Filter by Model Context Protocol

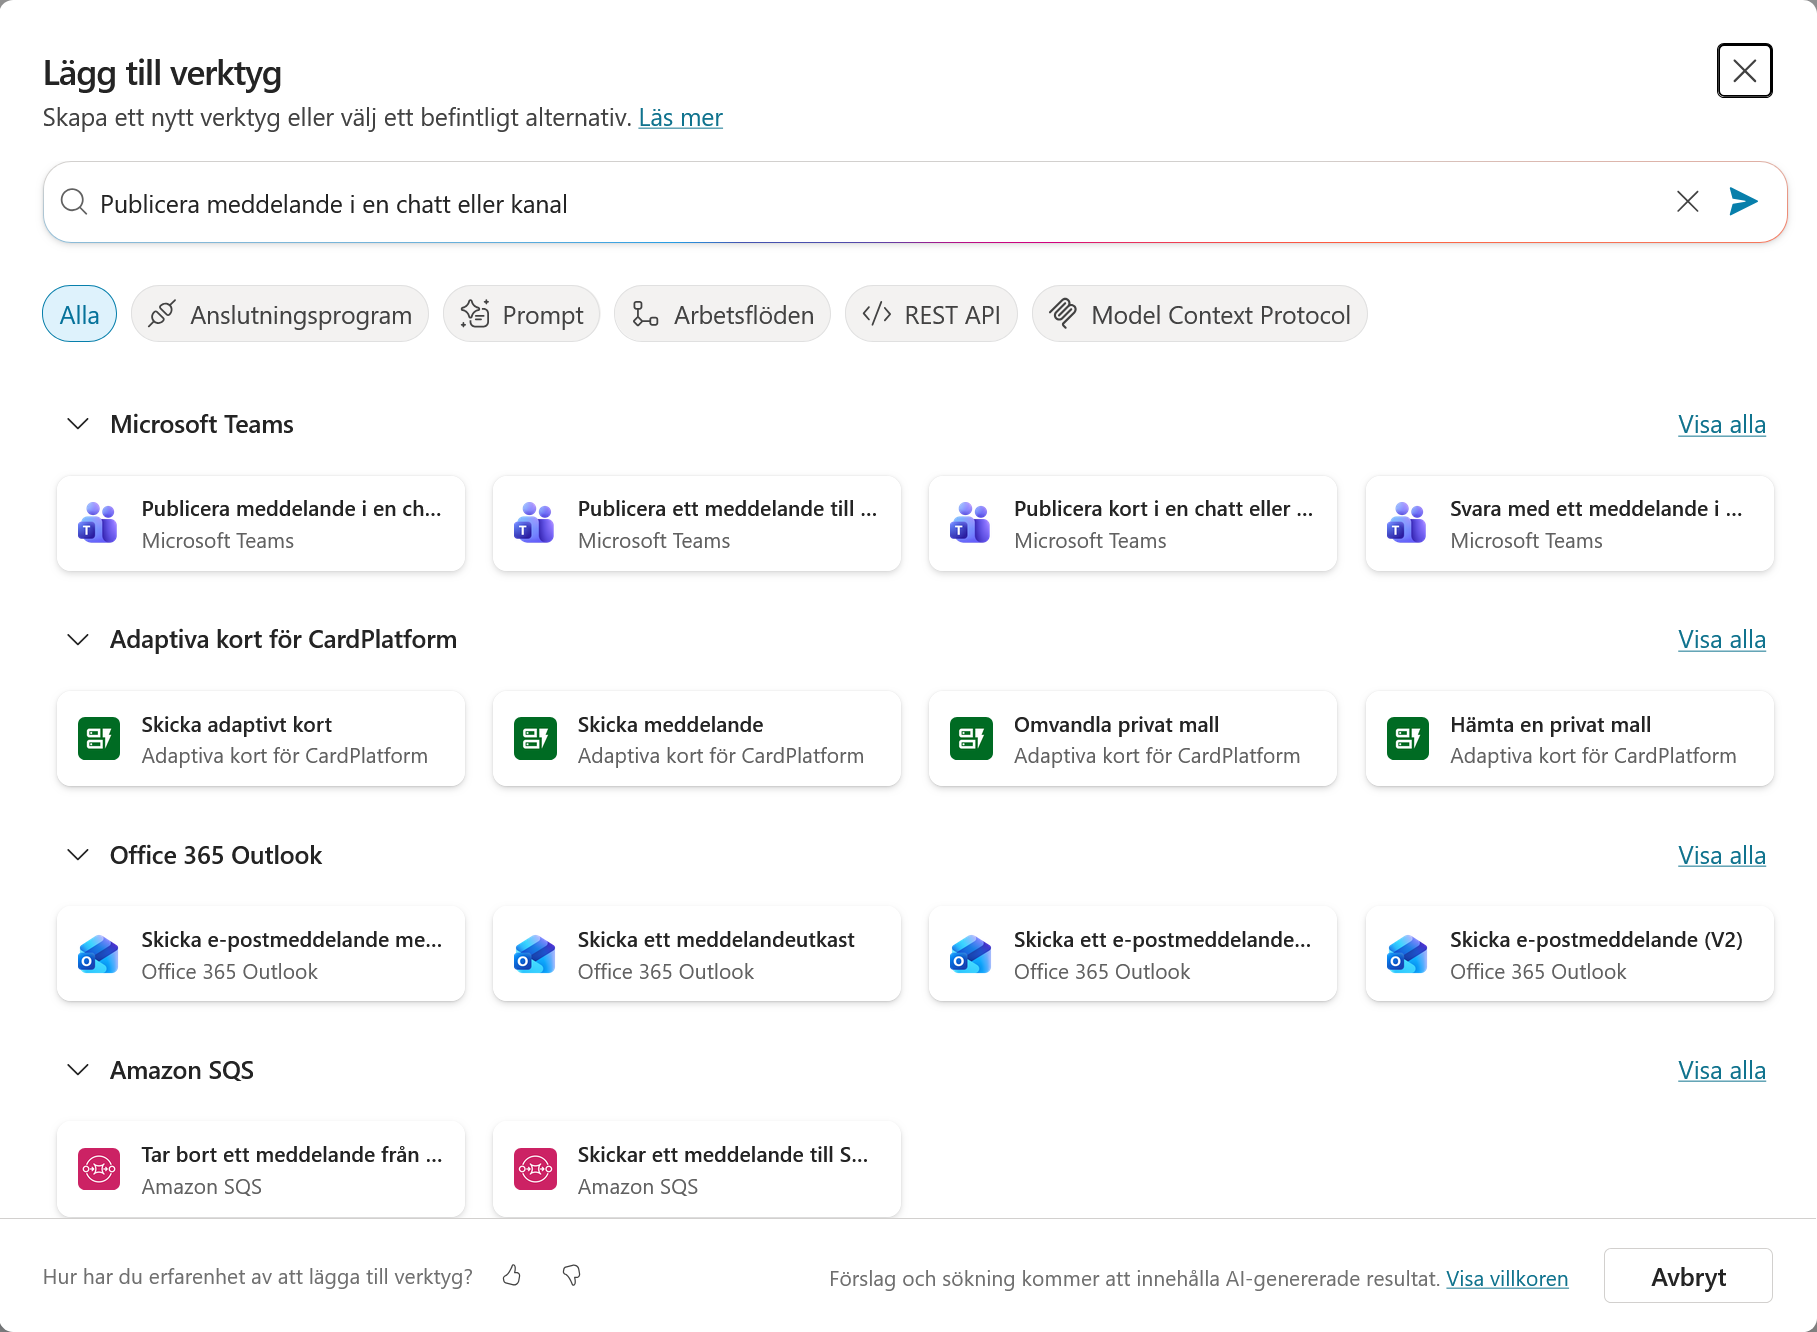[x=1199, y=314]
